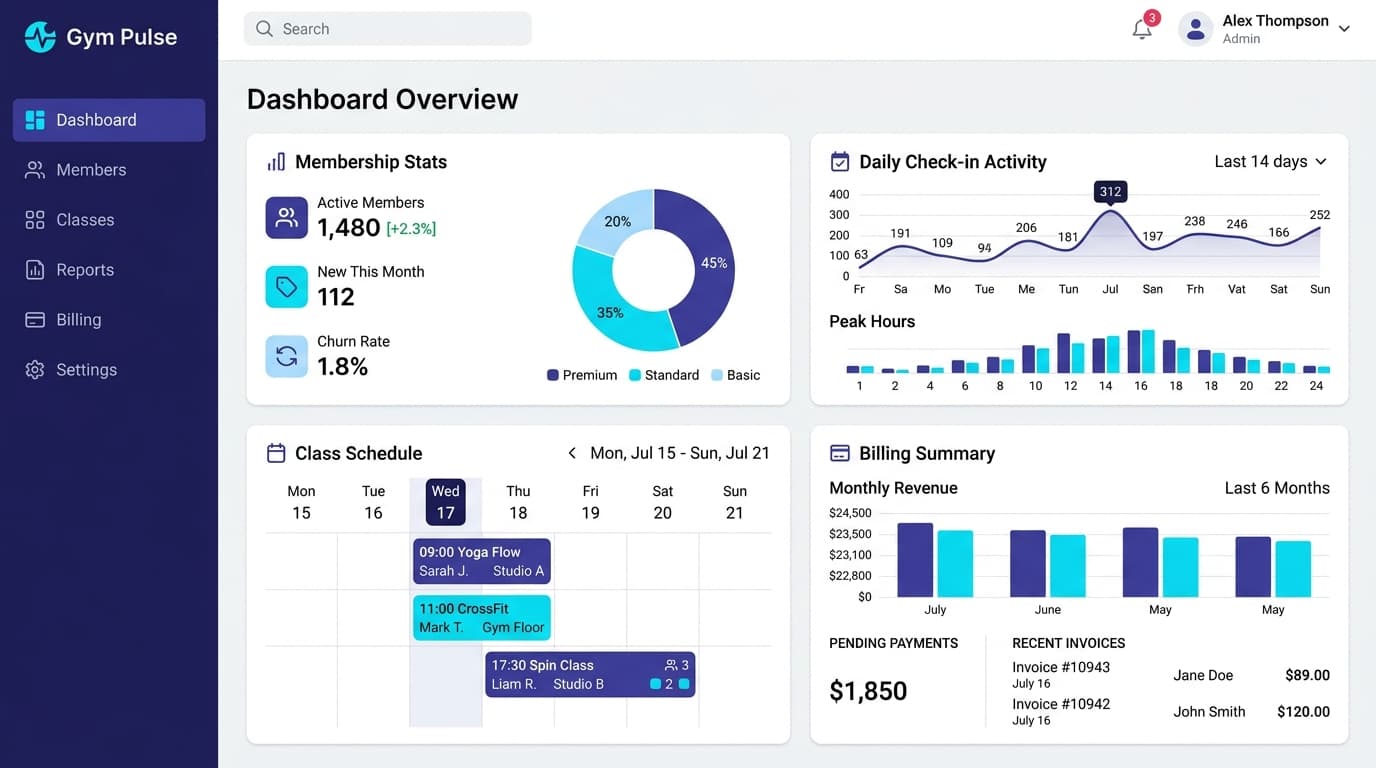Click the Billing Summary card icon

(840, 453)
